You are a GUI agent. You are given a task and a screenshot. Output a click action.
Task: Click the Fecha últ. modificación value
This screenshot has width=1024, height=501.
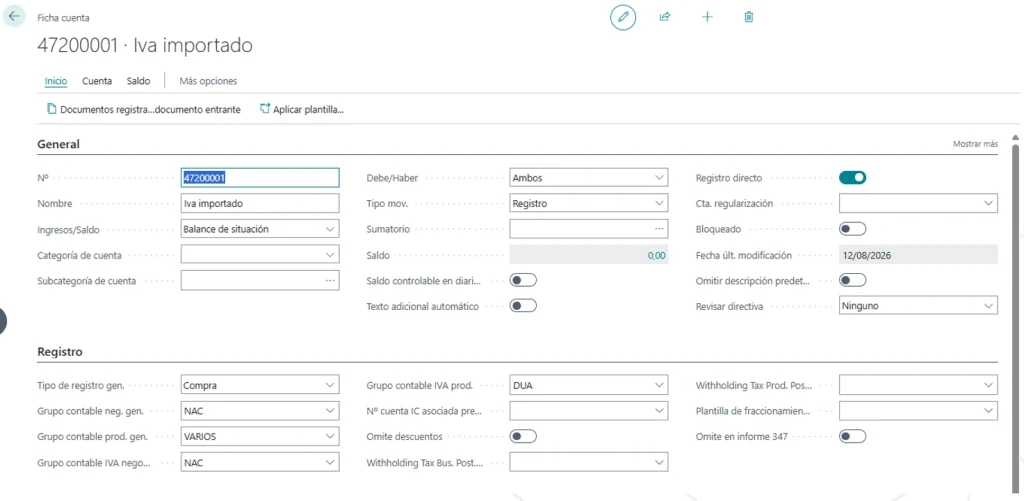918,255
